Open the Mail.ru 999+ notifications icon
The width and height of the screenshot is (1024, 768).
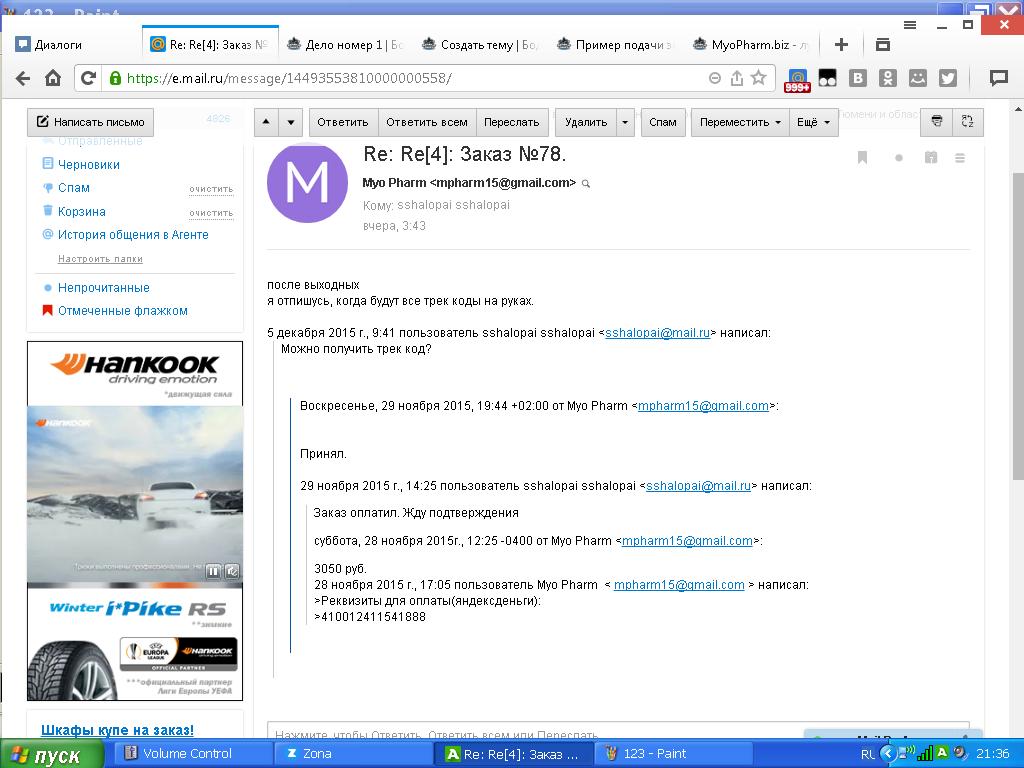[x=797, y=79]
